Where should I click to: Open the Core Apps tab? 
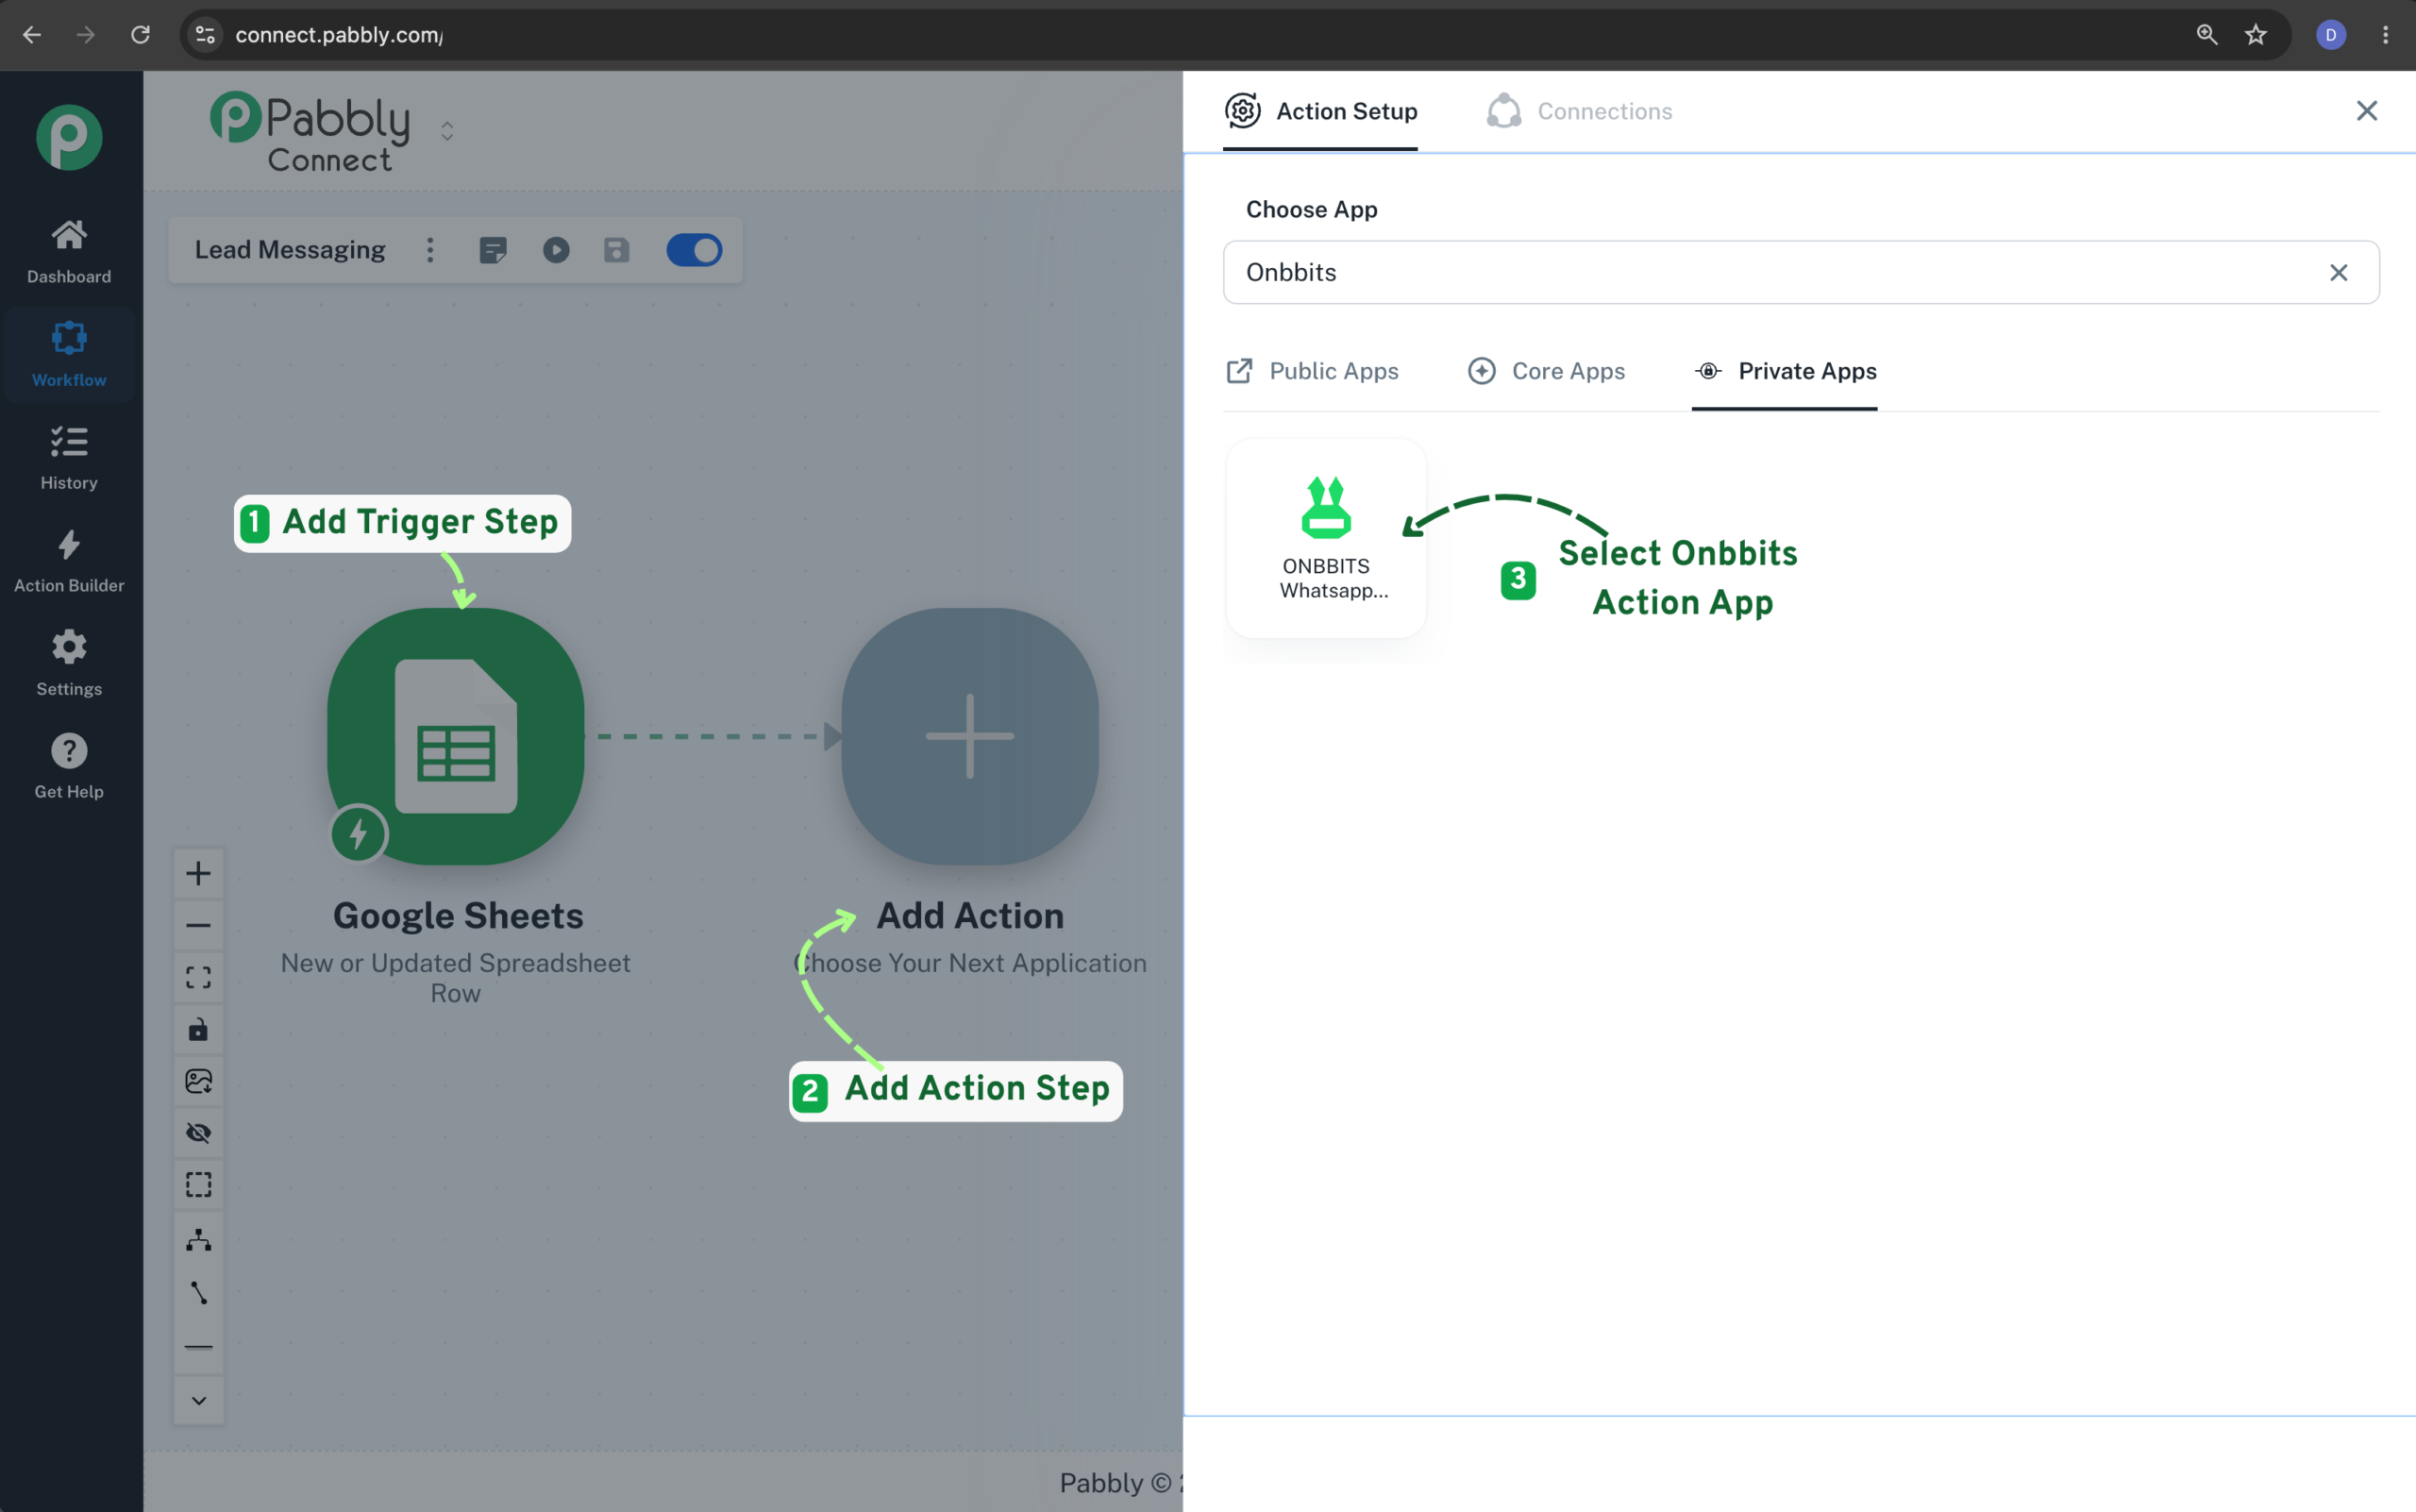1546,371
